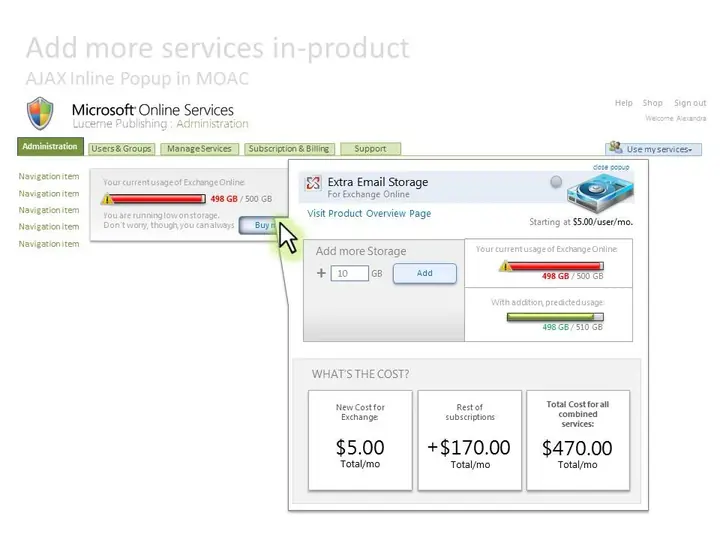The height and width of the screenshot is (540, 720).
Task: Click the green predicted usage bar
Action: point(555,317)
